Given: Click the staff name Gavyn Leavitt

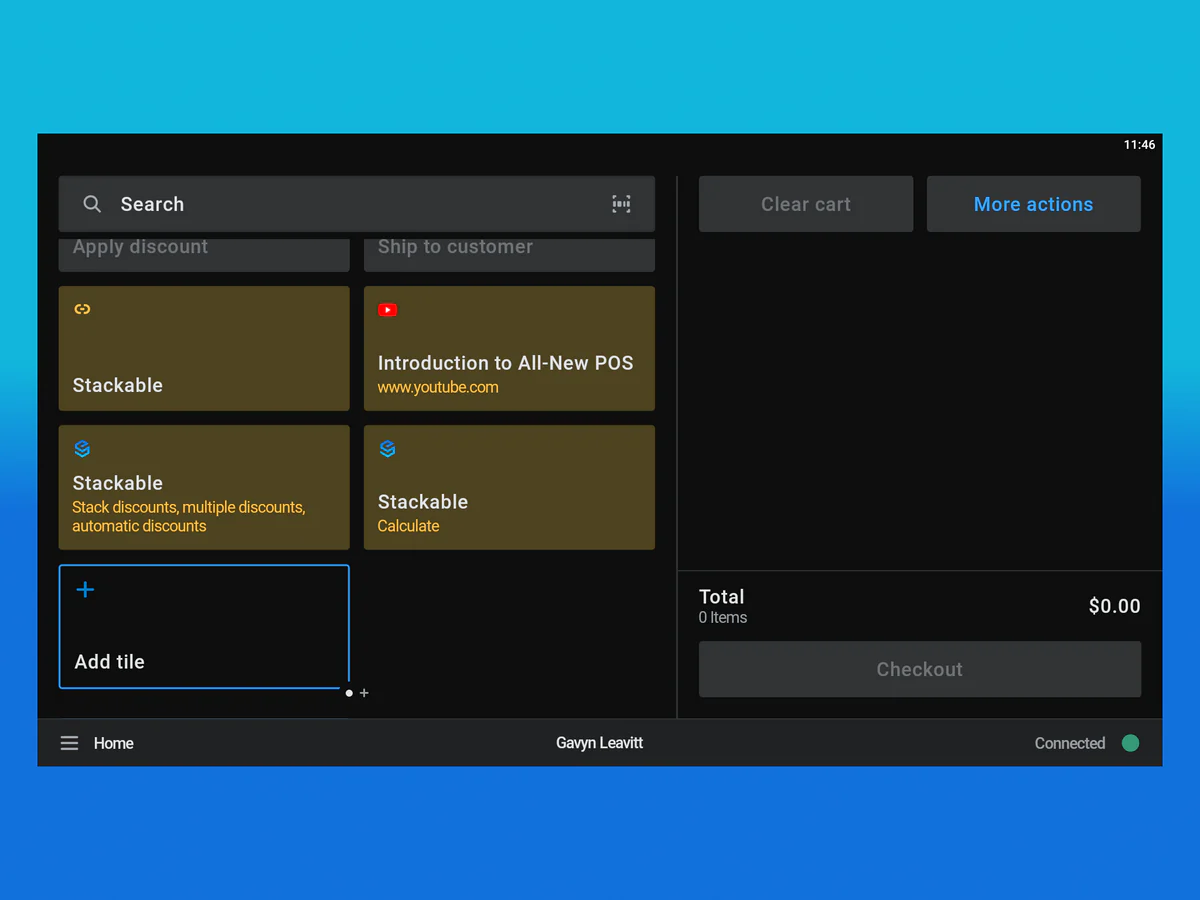Looking at the screenshot, I should [x=599, y=743].
